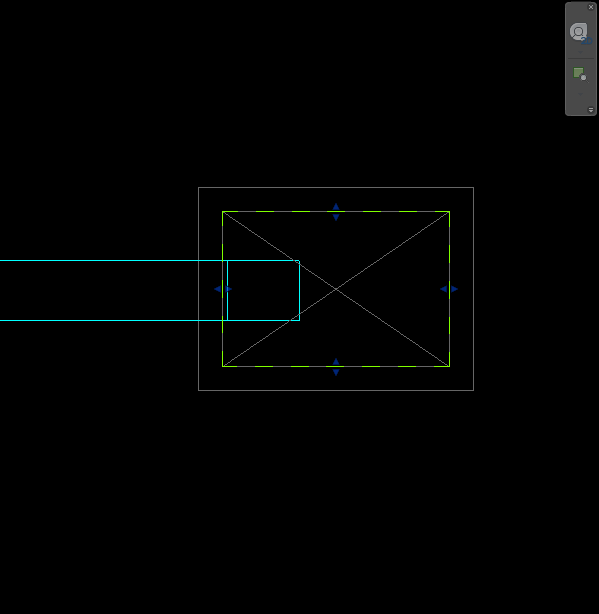The height and width of the screenshot is (614, 599).
Task: Click the right-pointing handle inside left edge
Action: [229, 289]
